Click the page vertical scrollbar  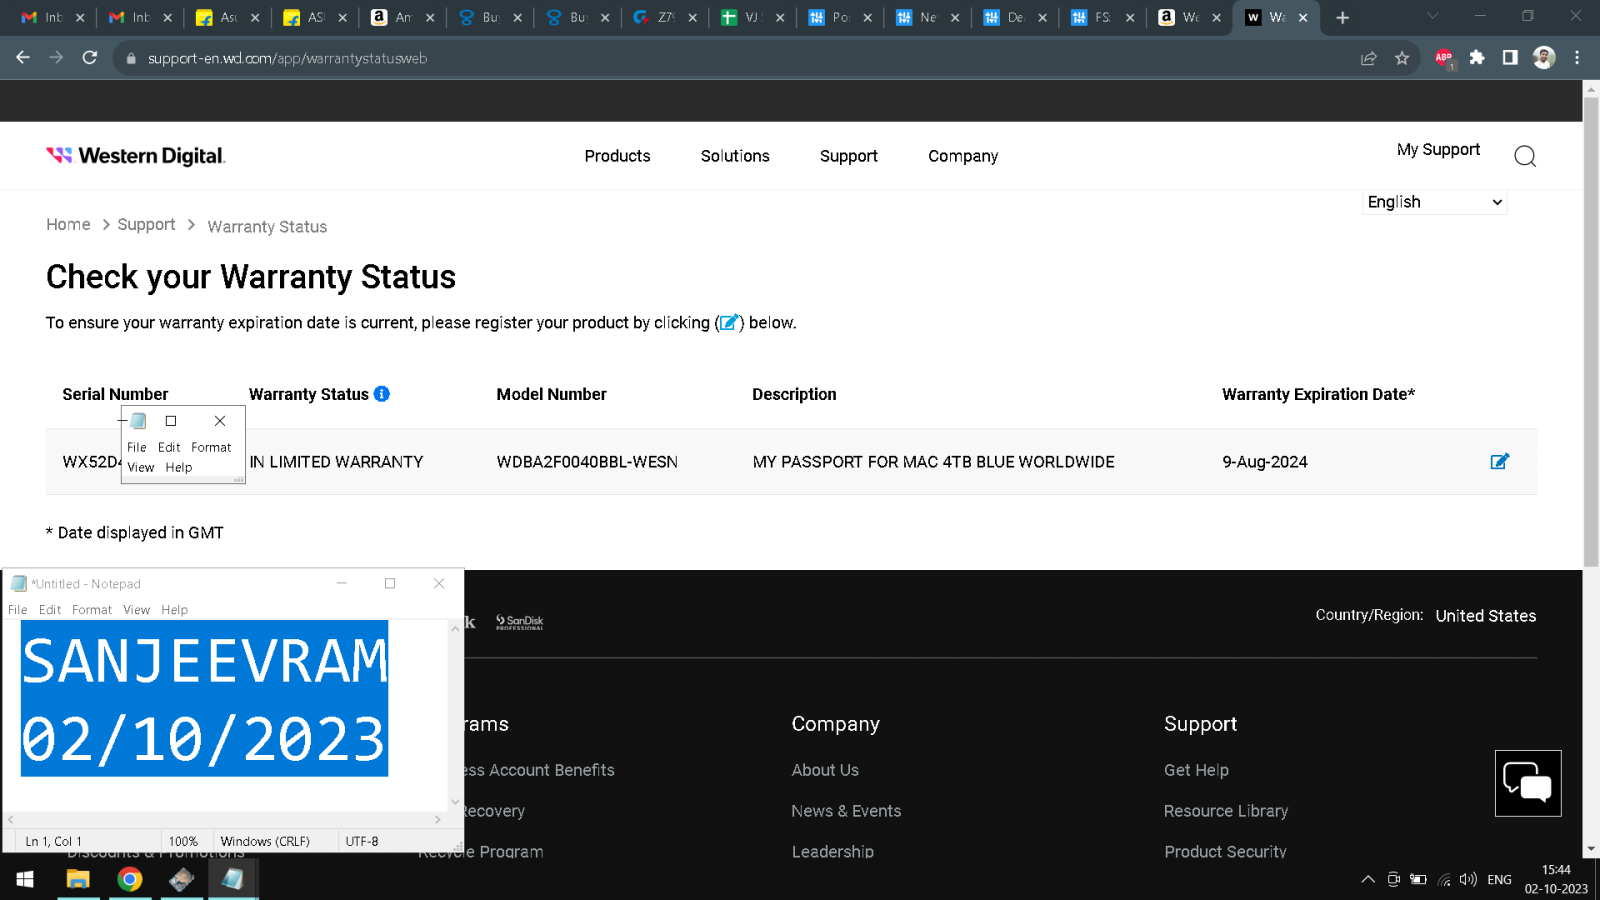point(1591,331)
